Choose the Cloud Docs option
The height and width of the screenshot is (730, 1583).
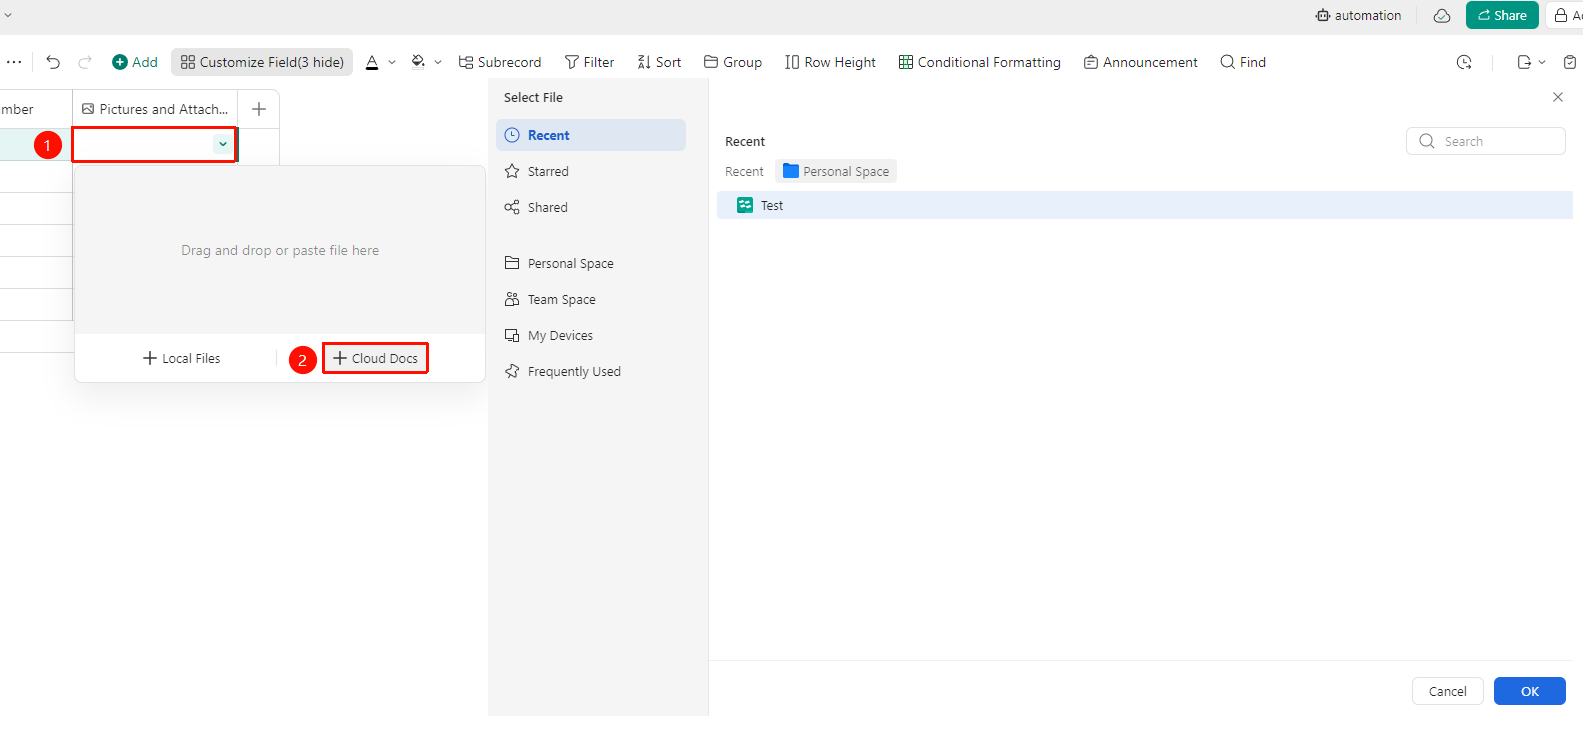click(375, 358)
